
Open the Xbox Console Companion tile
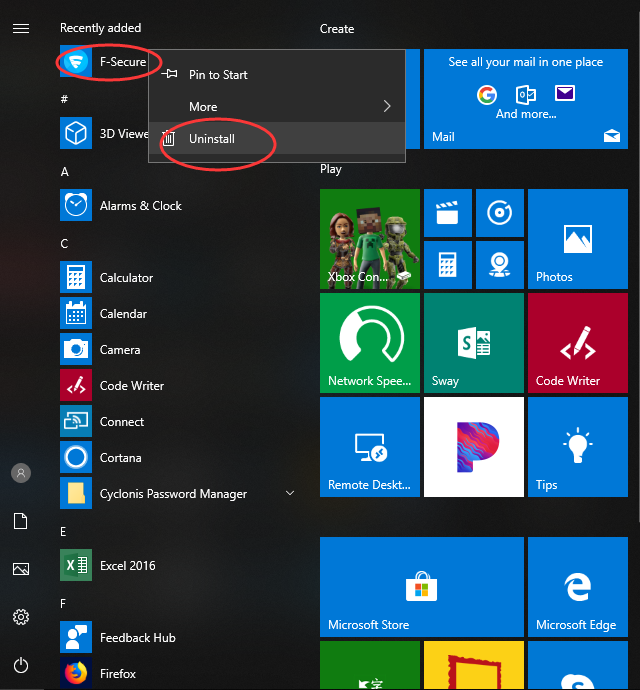pyautogui.click(x=370, y=239)
